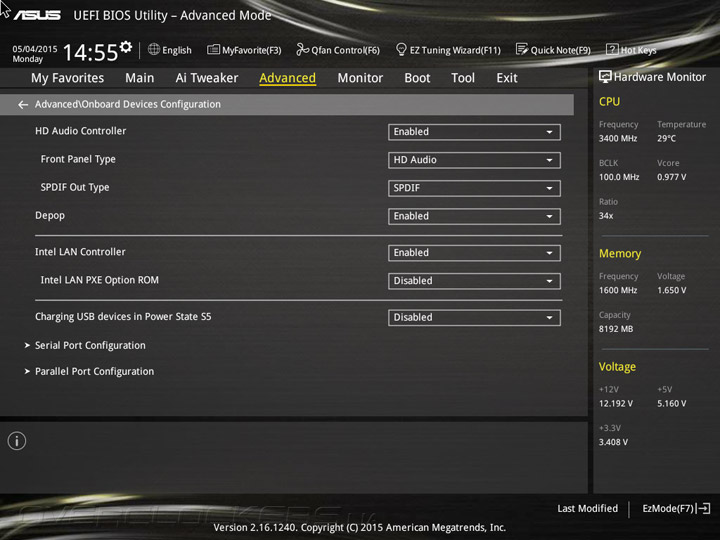
Task: Click the CPU temperature 29°C value
Action: pos(666,138)
